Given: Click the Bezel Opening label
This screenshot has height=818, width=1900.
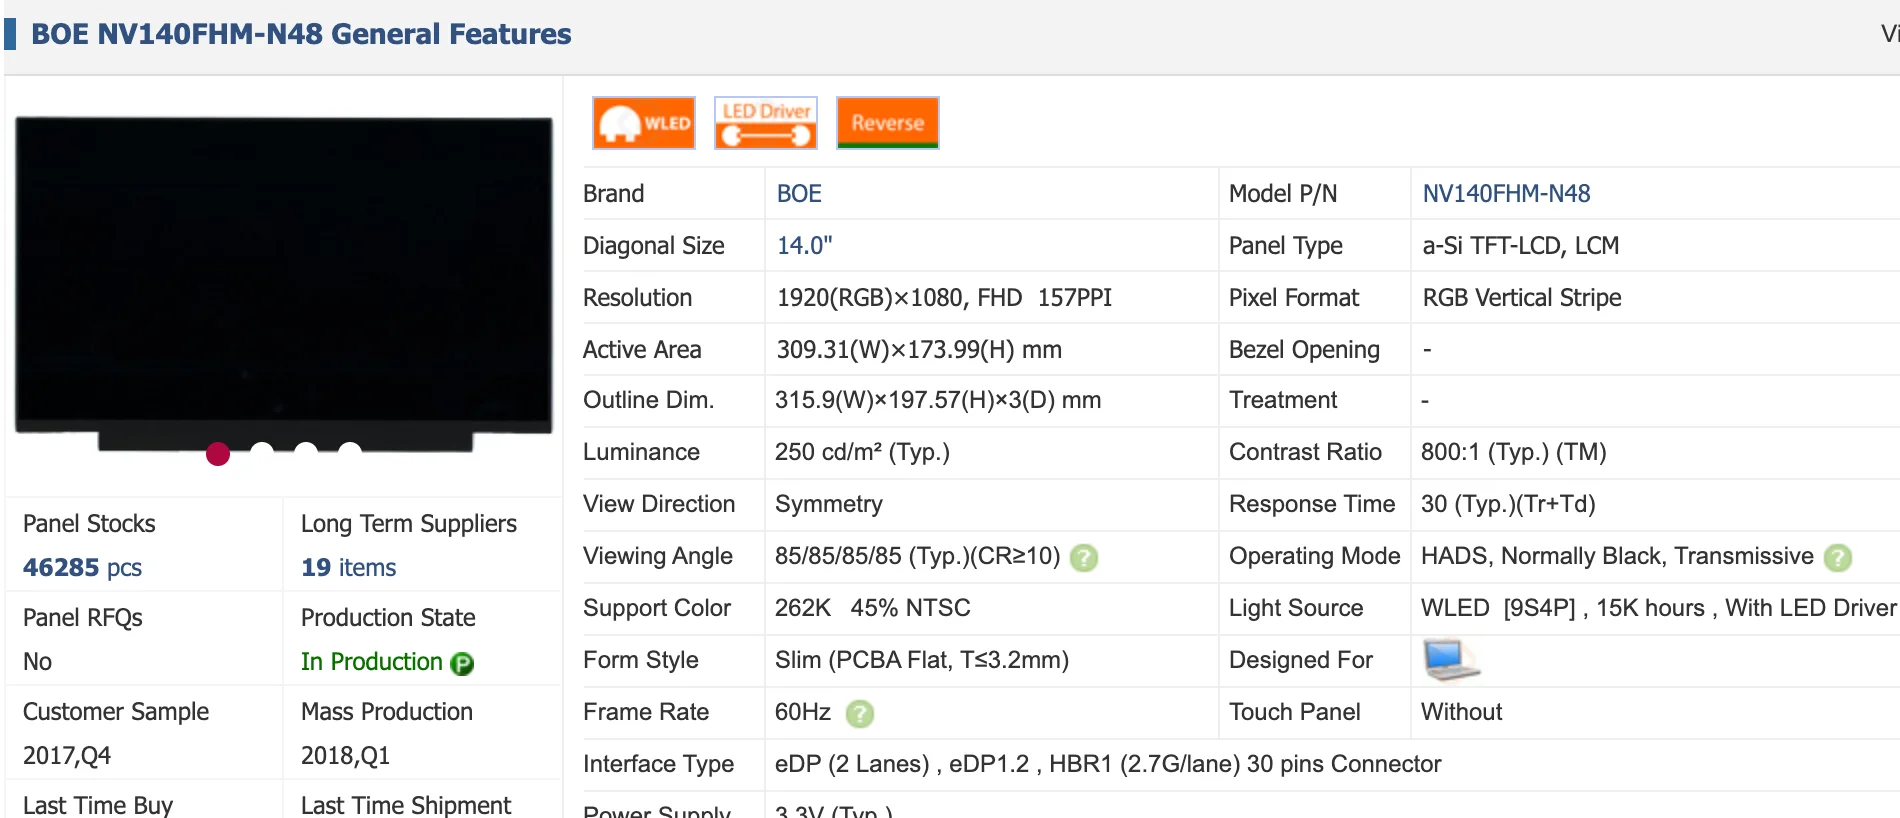Looking at the screenshot, I should (x=1304, y=350).
